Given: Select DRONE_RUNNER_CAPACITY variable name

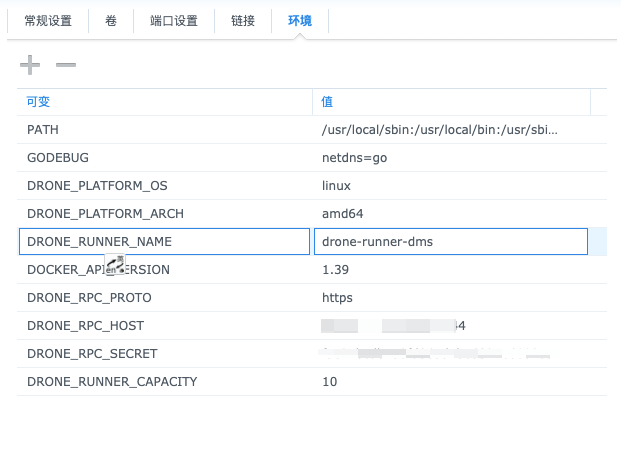Looking at the screenshot, I should 112,382.
